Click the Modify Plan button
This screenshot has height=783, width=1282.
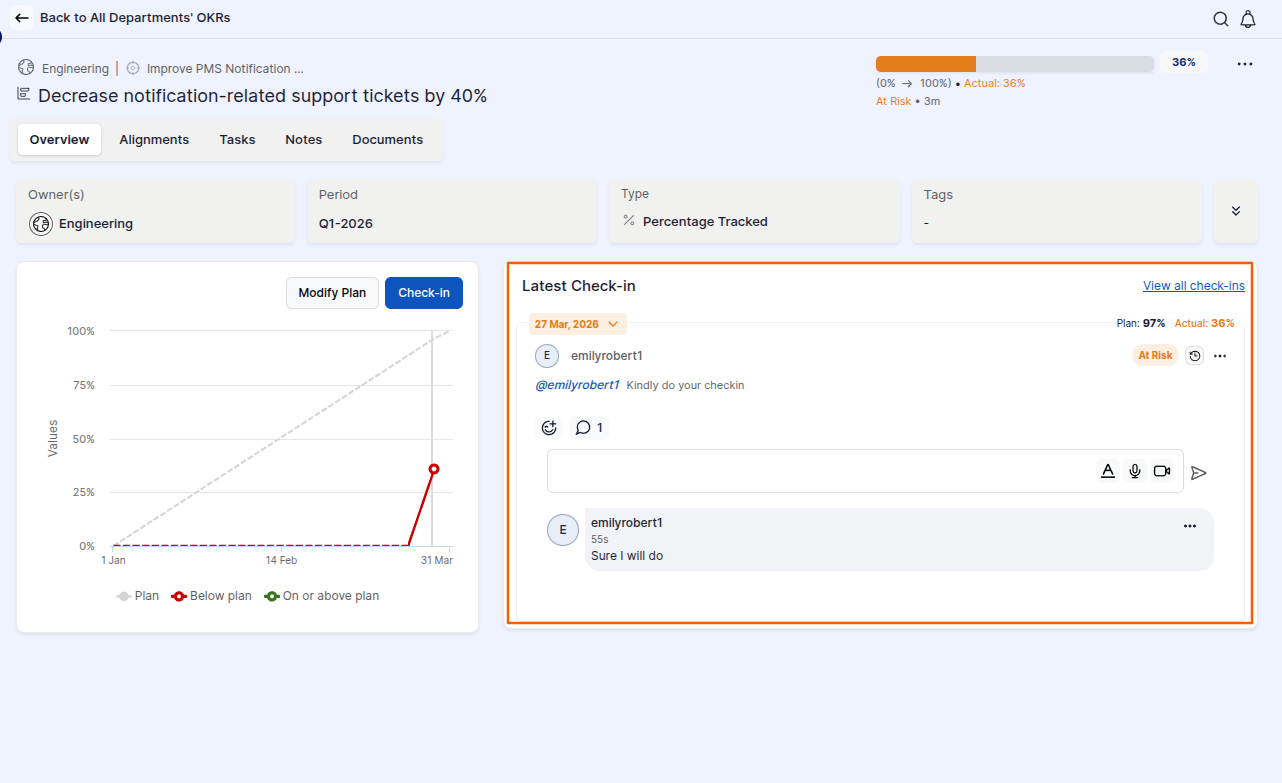pyautogui.click(x=333, y=293)
